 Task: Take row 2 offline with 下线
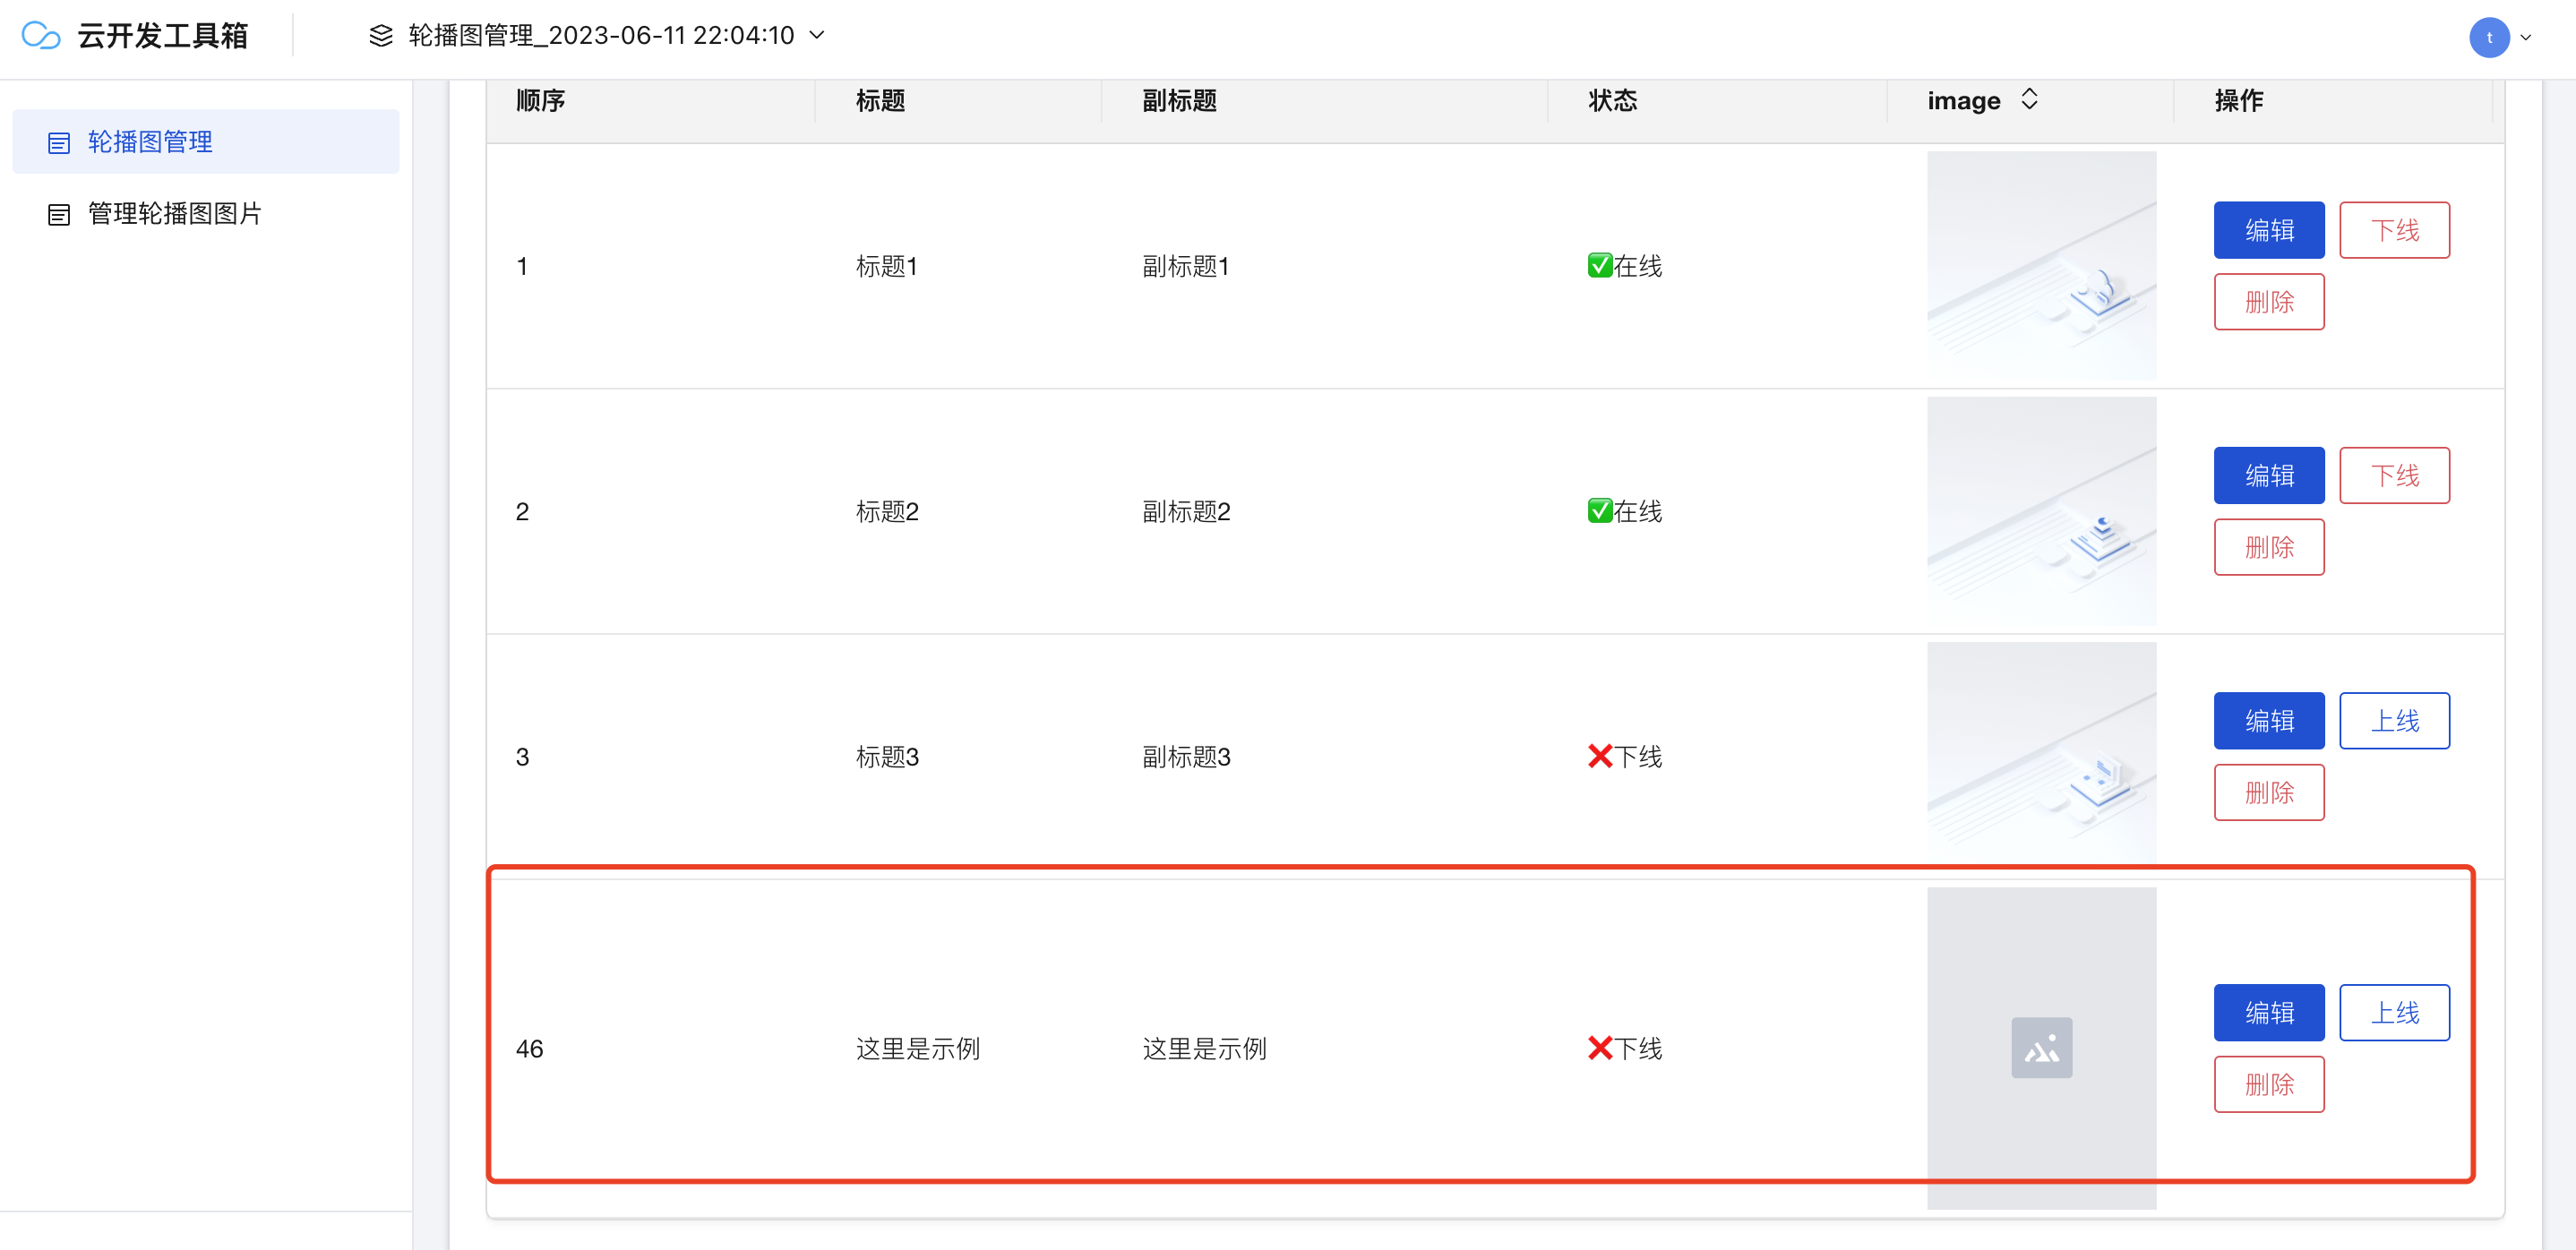pos(2393,475)
